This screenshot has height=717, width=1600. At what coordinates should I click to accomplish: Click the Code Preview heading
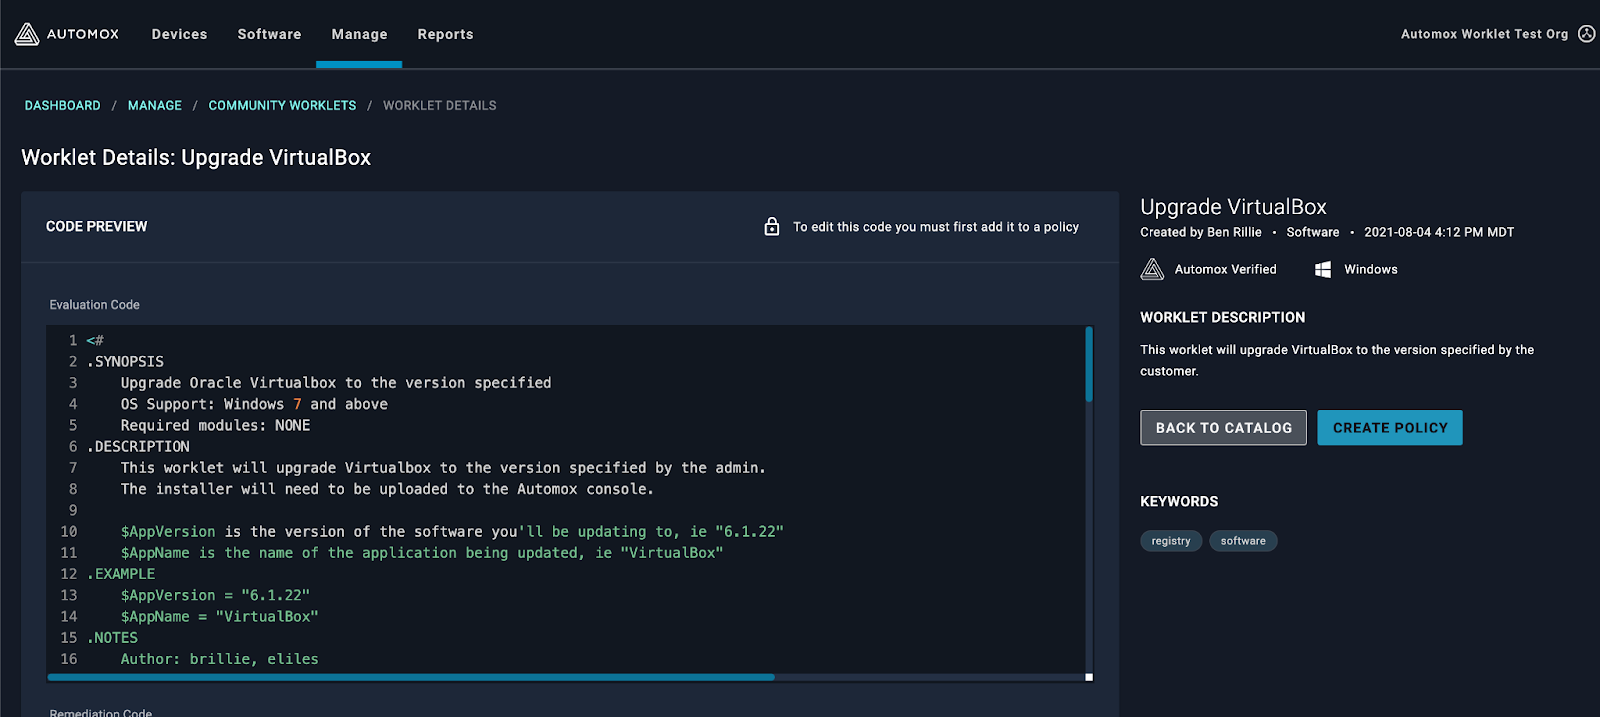click(96, 227)
